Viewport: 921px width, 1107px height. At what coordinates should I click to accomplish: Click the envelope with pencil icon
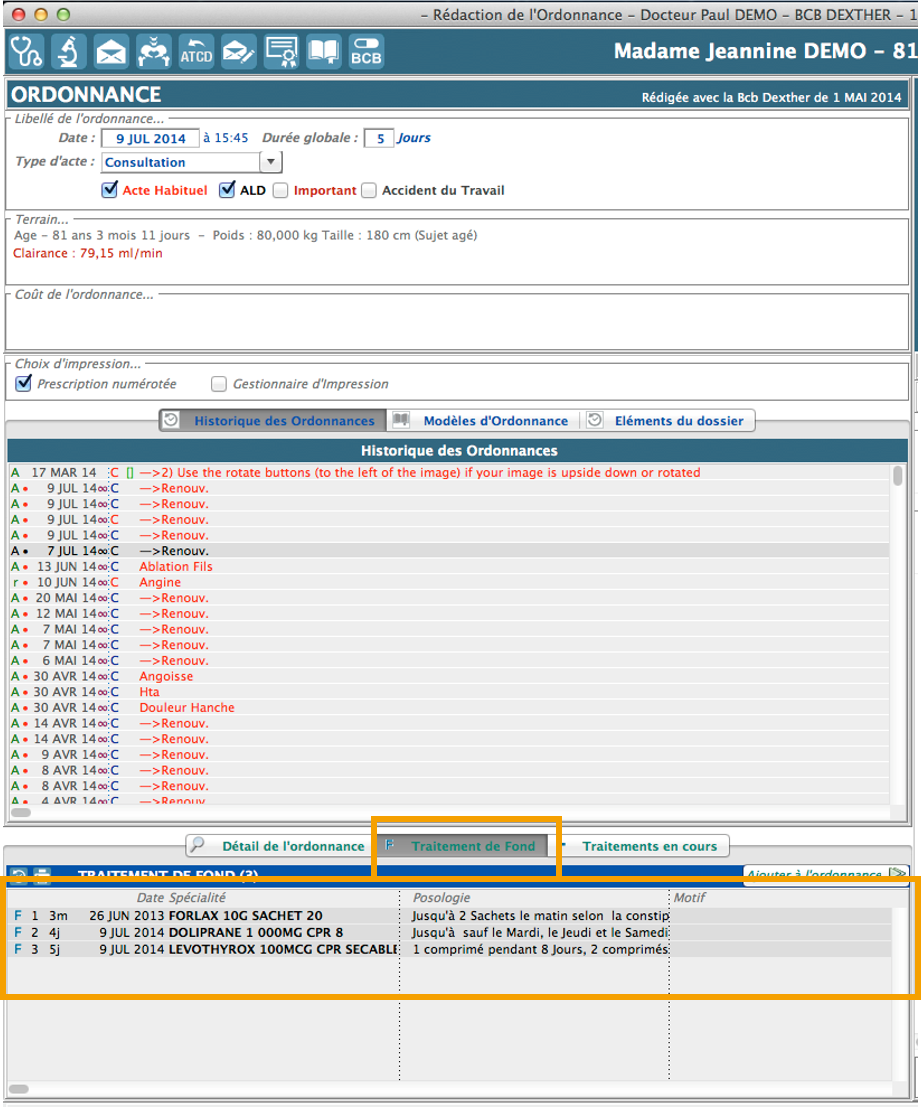click(x=238, y=50)
